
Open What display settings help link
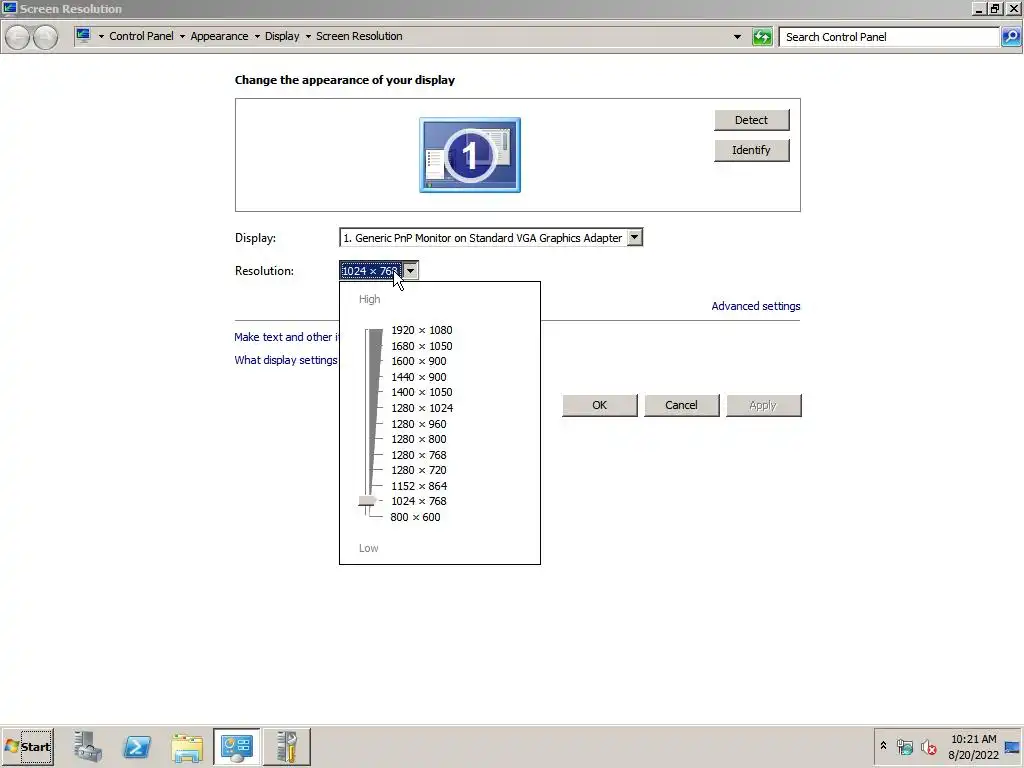(286, 360)
